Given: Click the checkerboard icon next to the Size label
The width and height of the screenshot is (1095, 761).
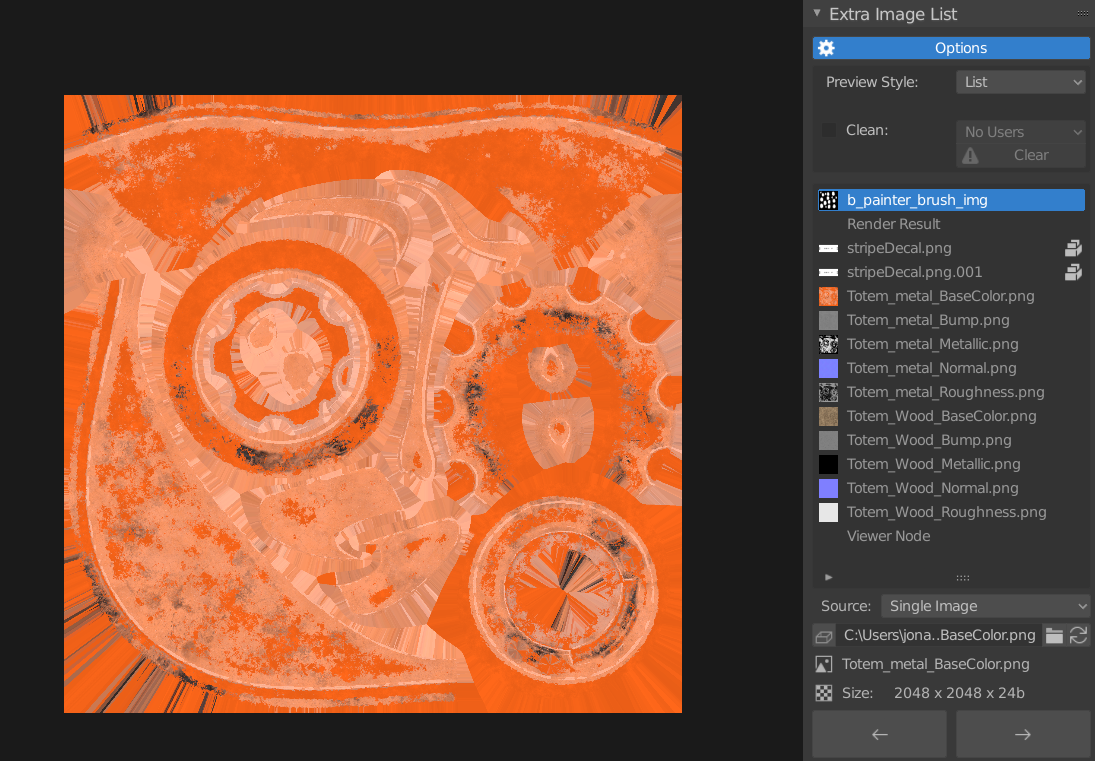Looking at the screenshot, I should (823, 692).
